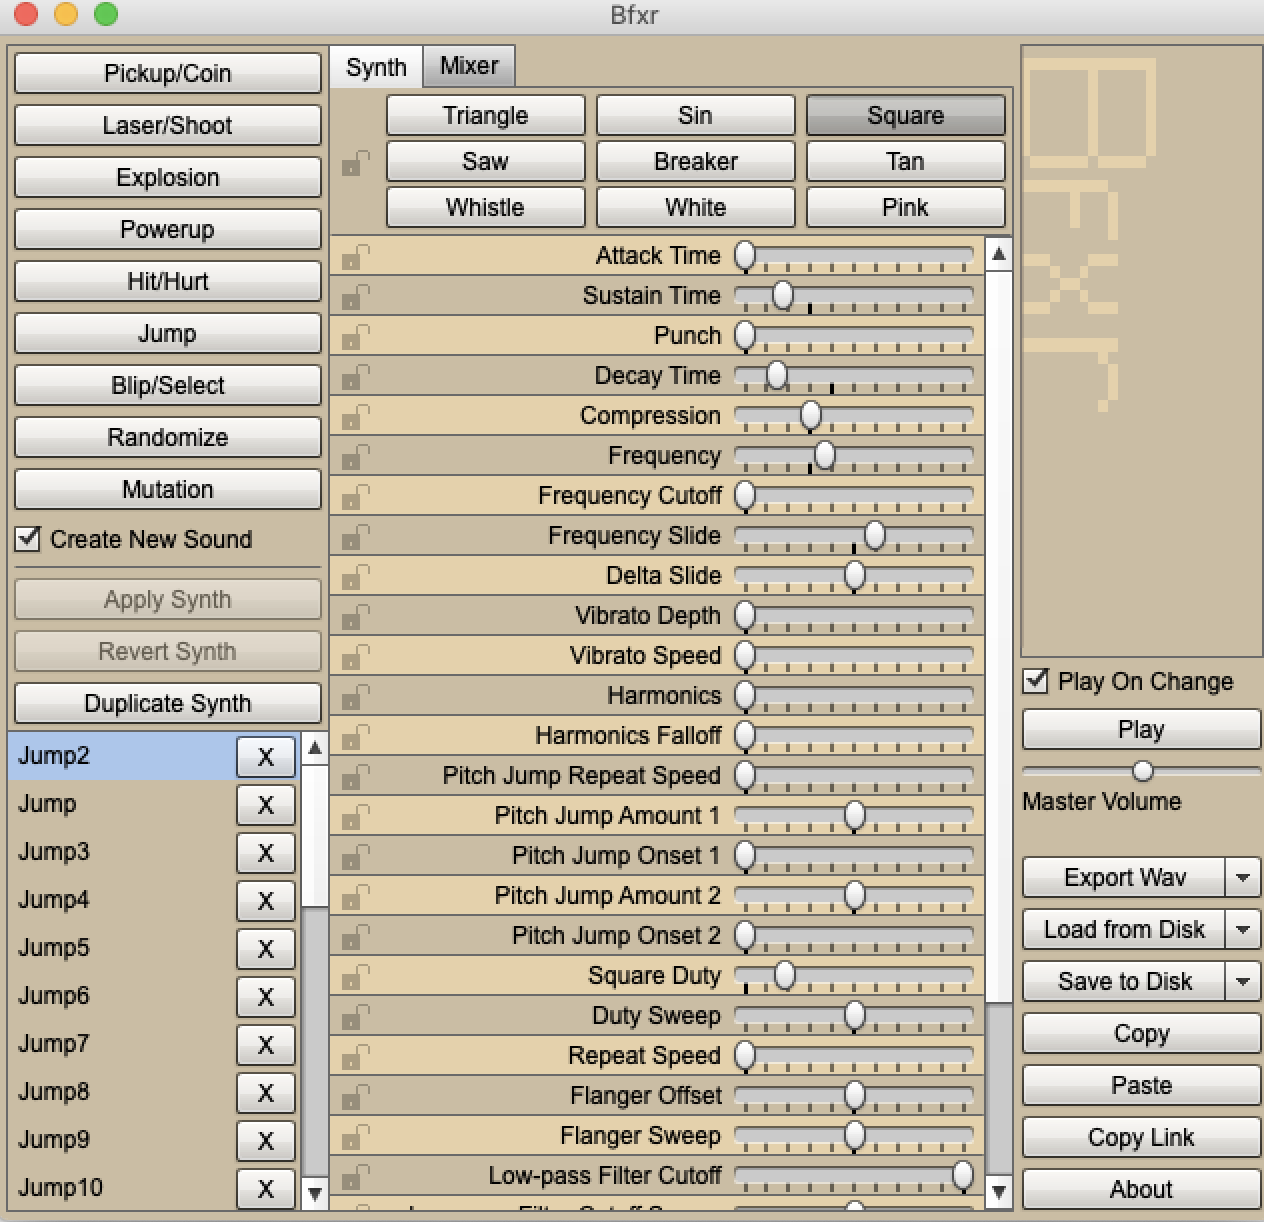Viewport: 1264px width, 1222px height.
Task: Uncheck Play On Change checkbox
Action: (x=1036, y=681)
